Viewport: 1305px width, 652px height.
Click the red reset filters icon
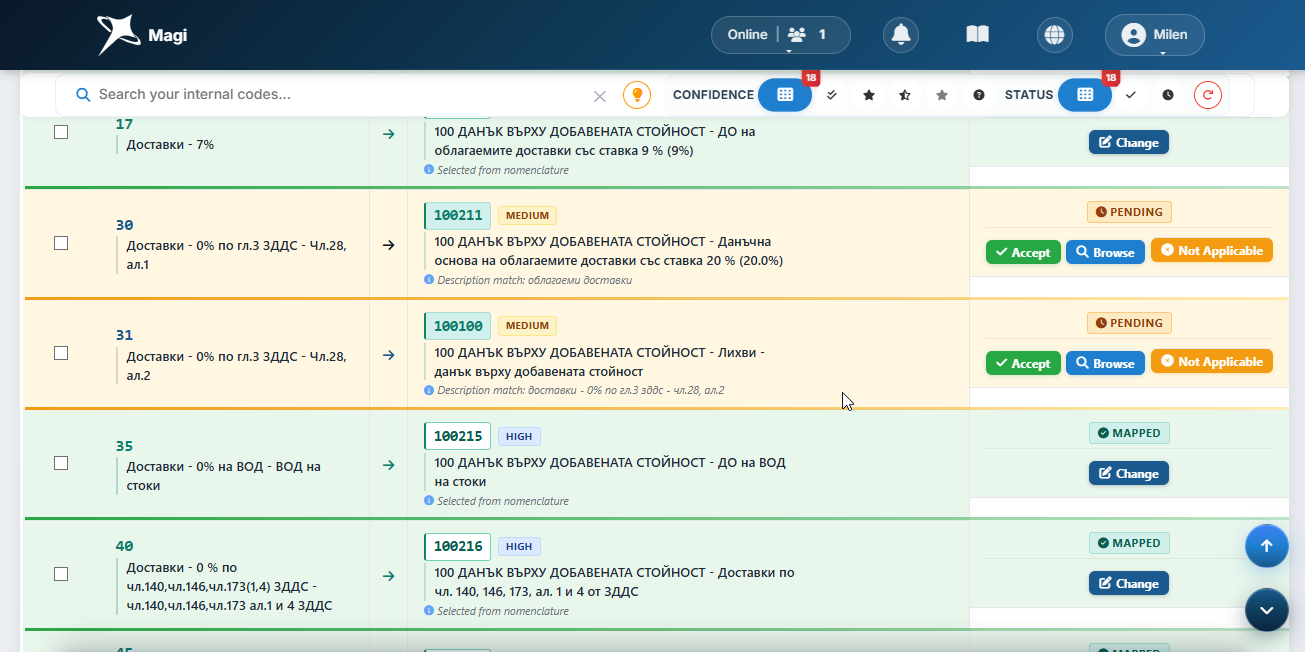(x=1208, y=95)
